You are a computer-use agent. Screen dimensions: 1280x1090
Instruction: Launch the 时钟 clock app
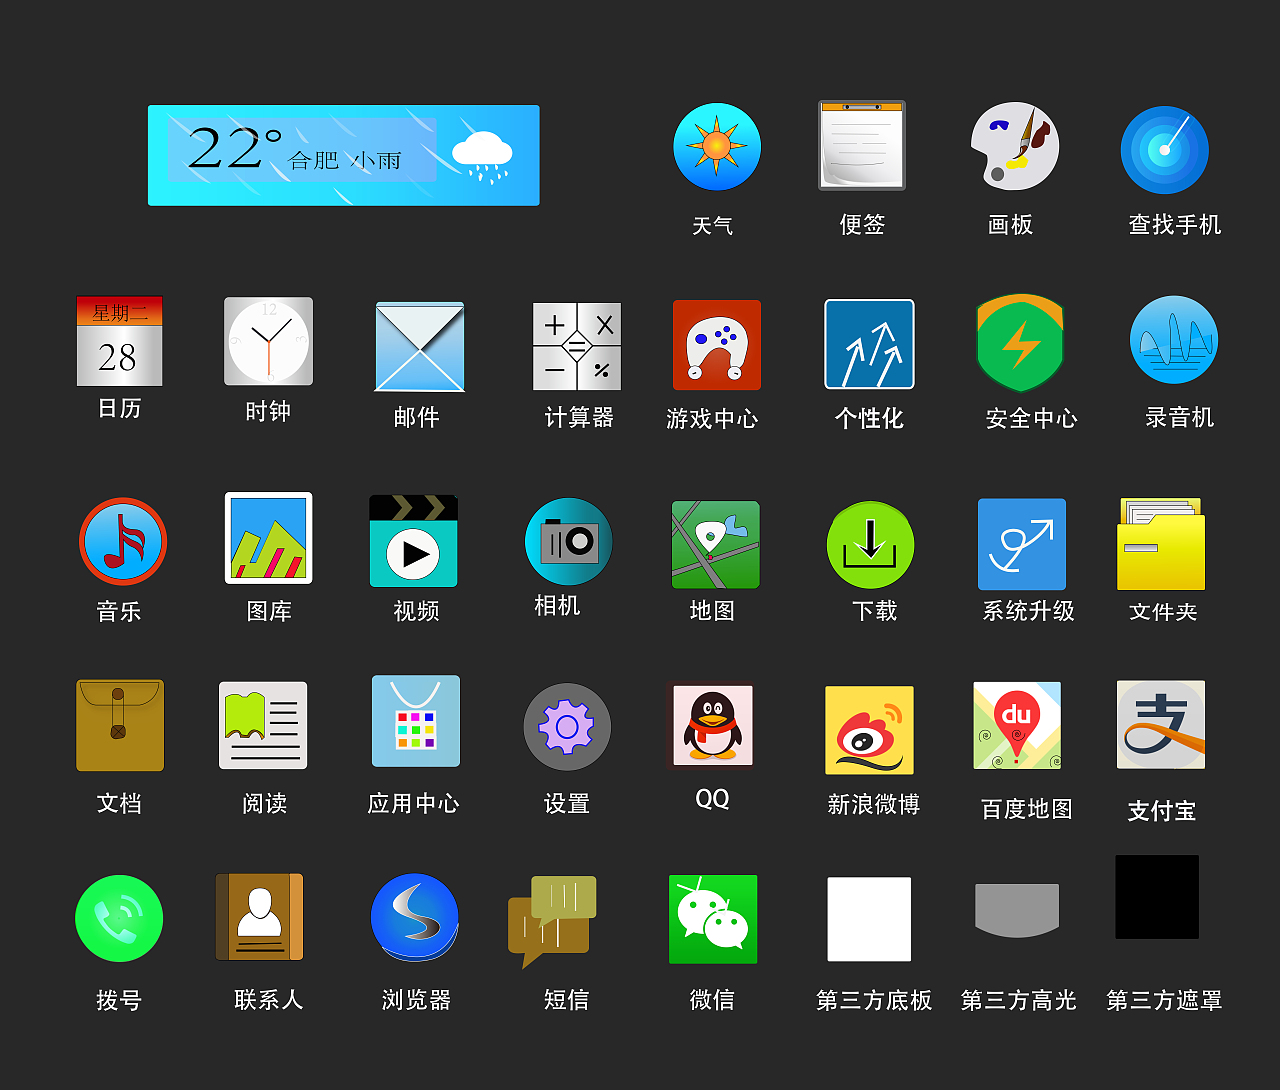point(267,341)
